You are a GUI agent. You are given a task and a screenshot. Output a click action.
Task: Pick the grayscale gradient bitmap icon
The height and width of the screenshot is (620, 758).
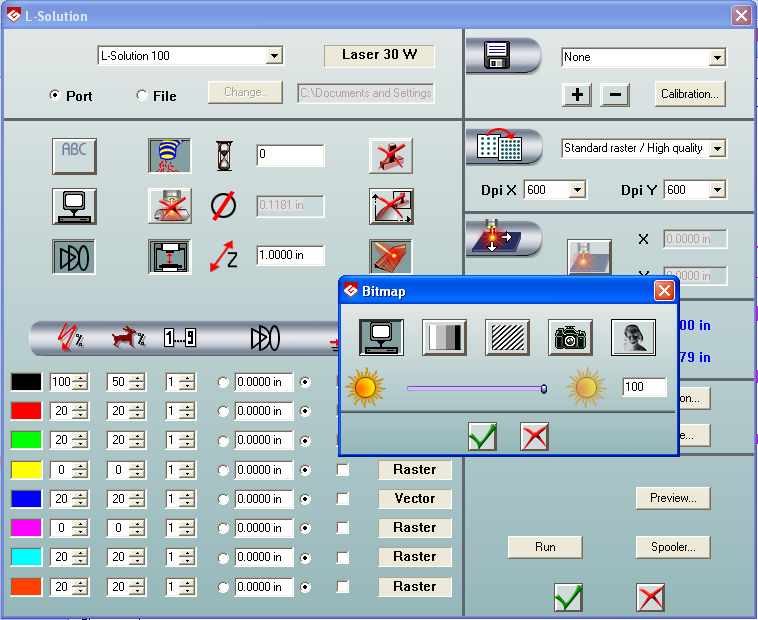(x=444, y=338)
